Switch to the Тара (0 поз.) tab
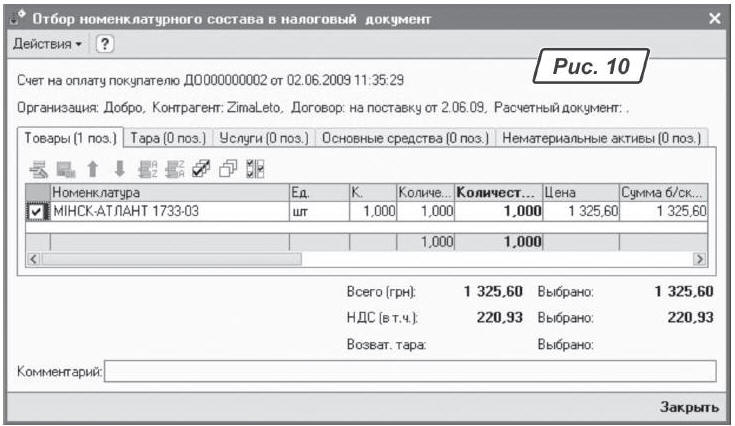The height and width of the screenshot is (426, 735). click(x=168, y=138)
